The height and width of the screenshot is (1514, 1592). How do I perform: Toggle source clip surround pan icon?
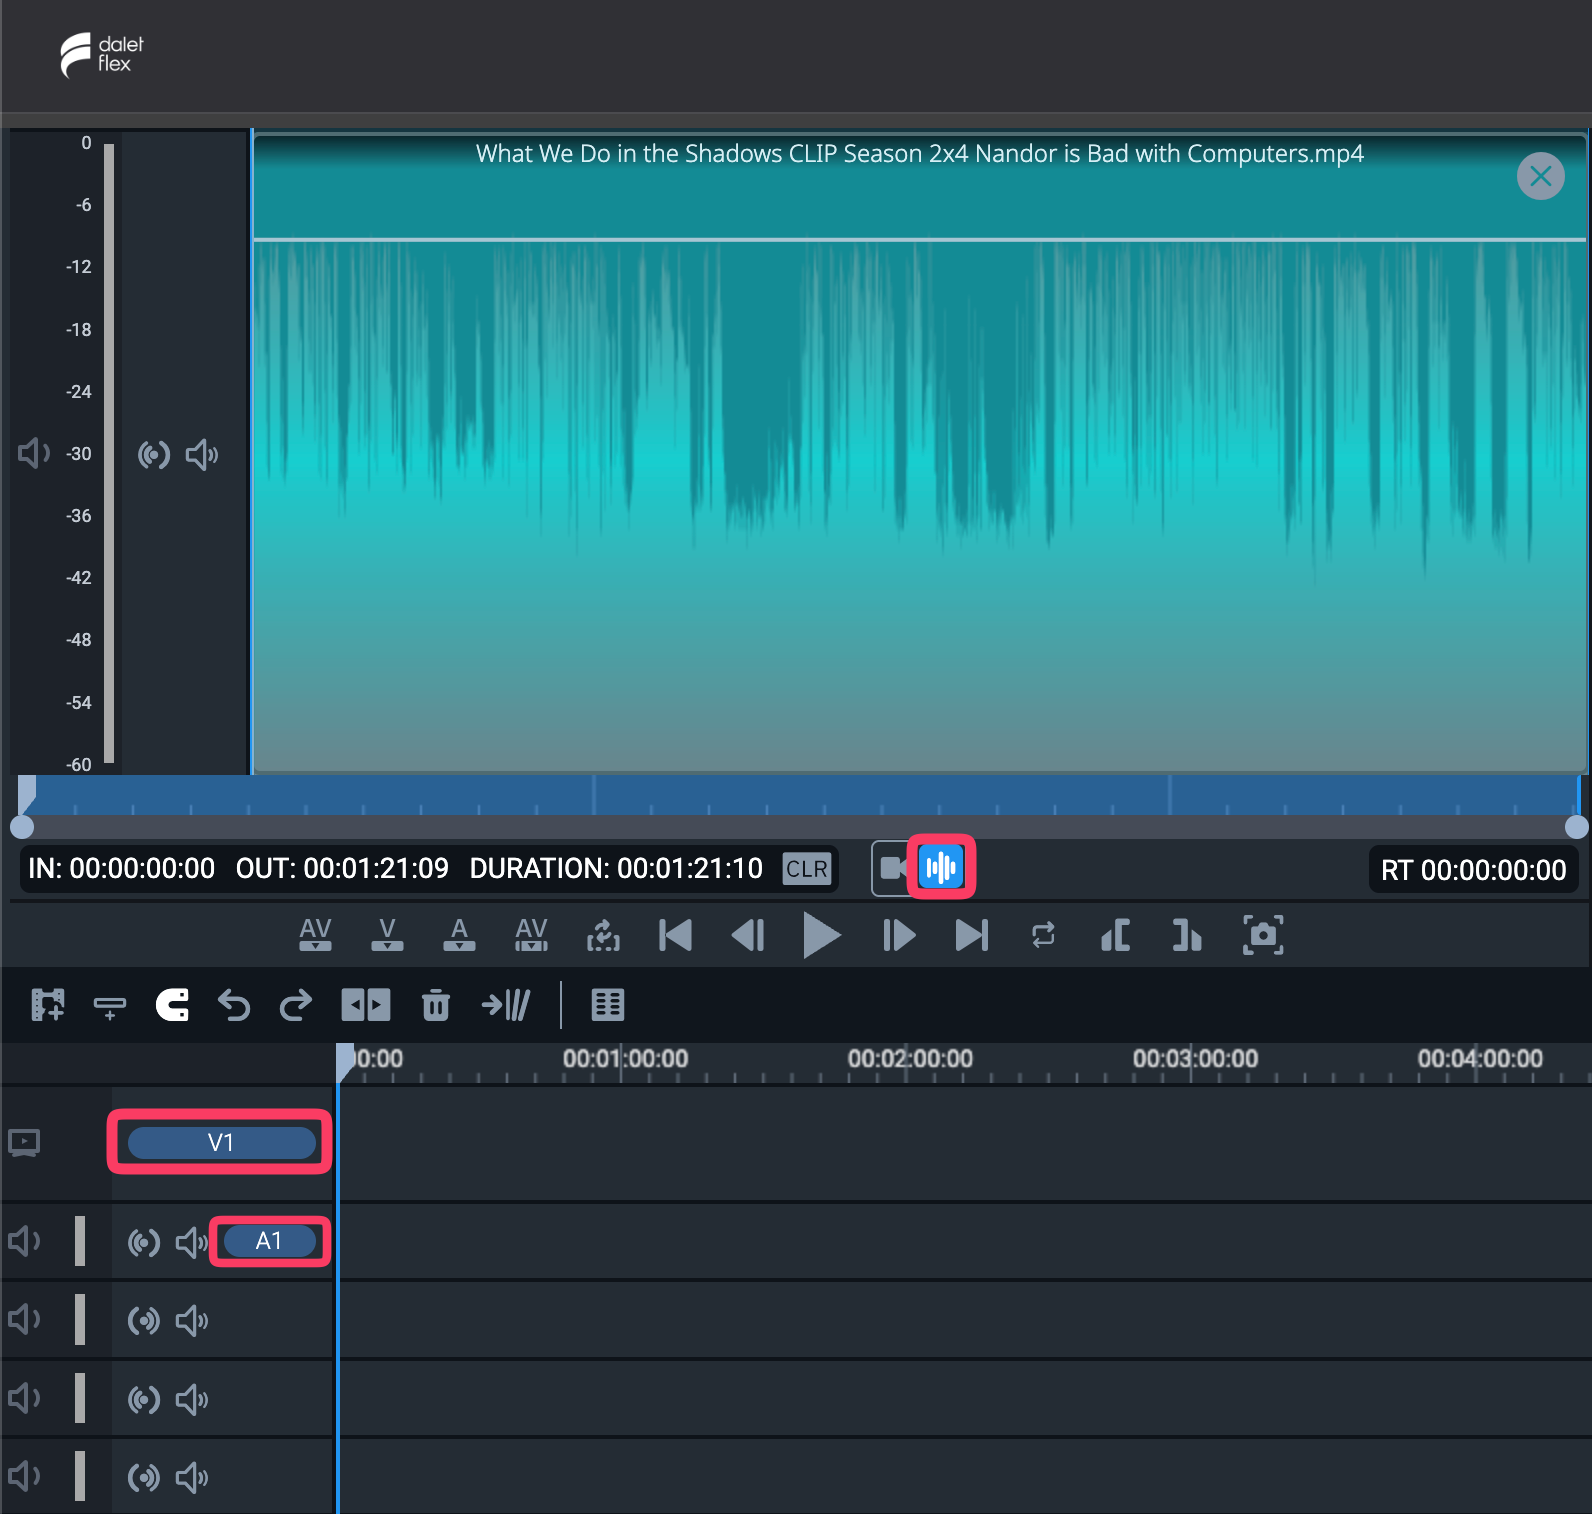(x=154, y=455)
